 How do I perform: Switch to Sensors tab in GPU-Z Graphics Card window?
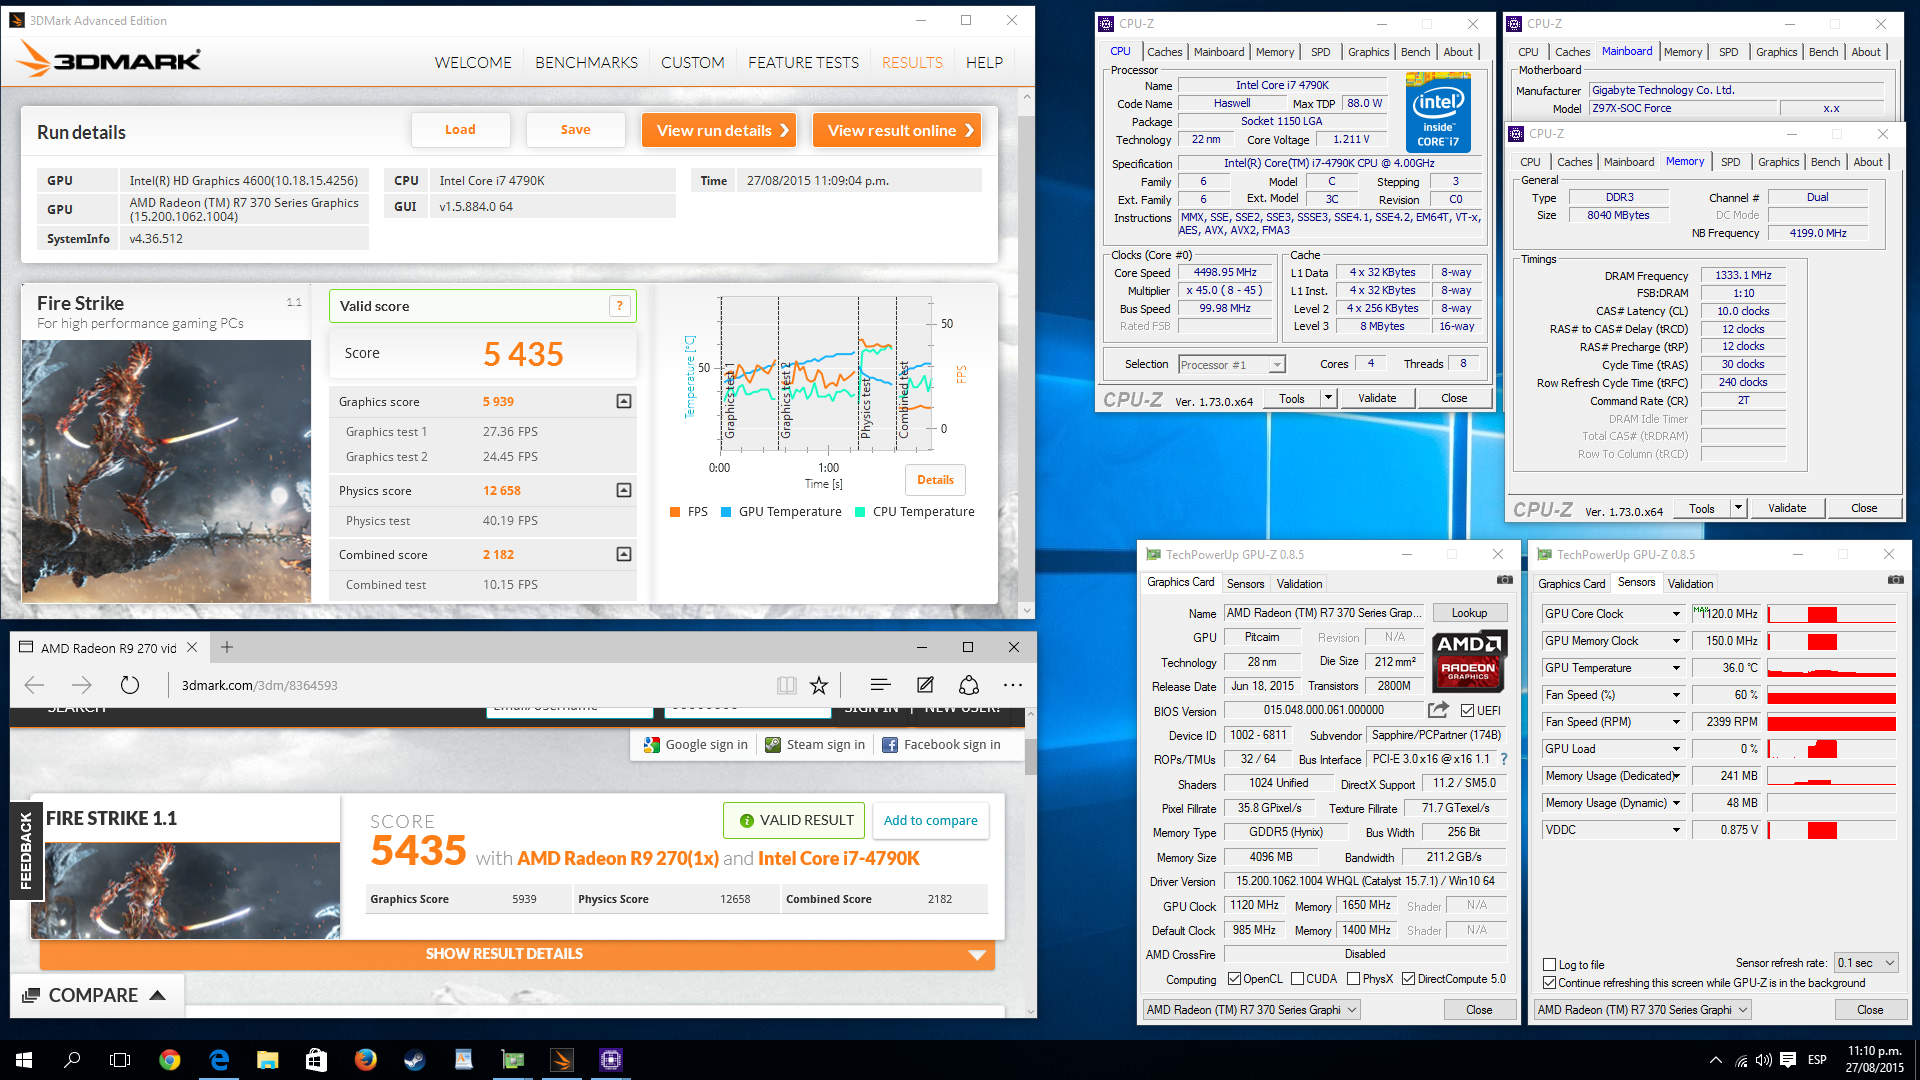(x=1245, y=584)
